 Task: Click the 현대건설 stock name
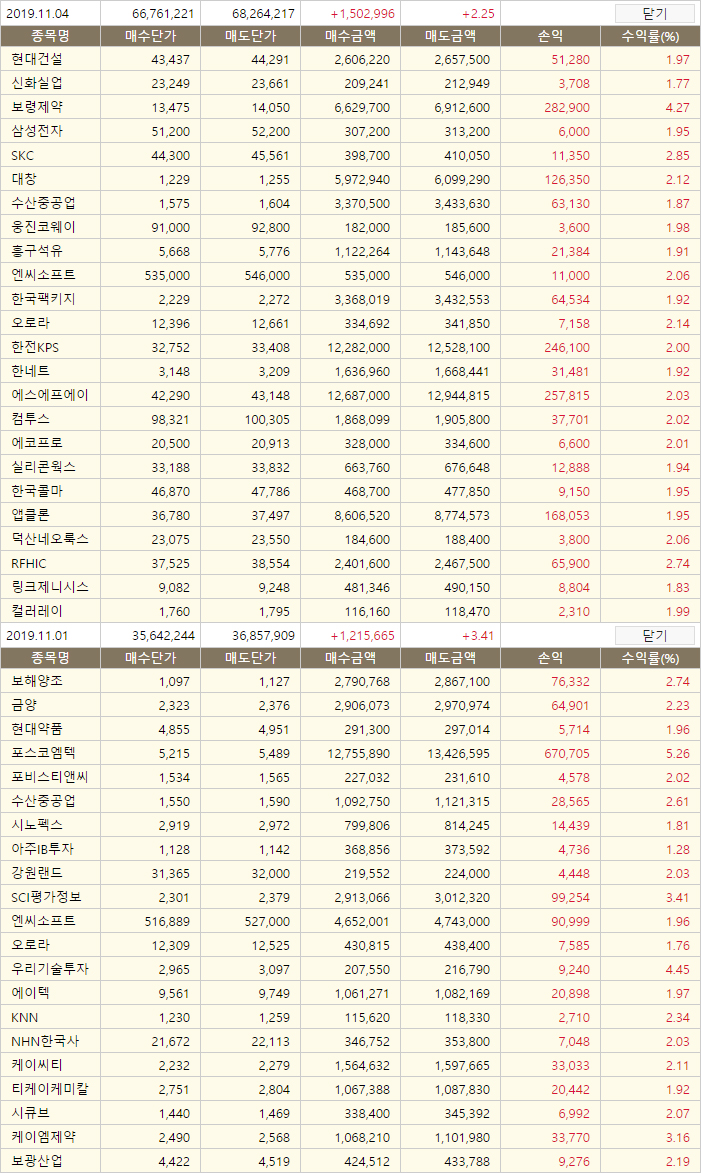(37, 59)
